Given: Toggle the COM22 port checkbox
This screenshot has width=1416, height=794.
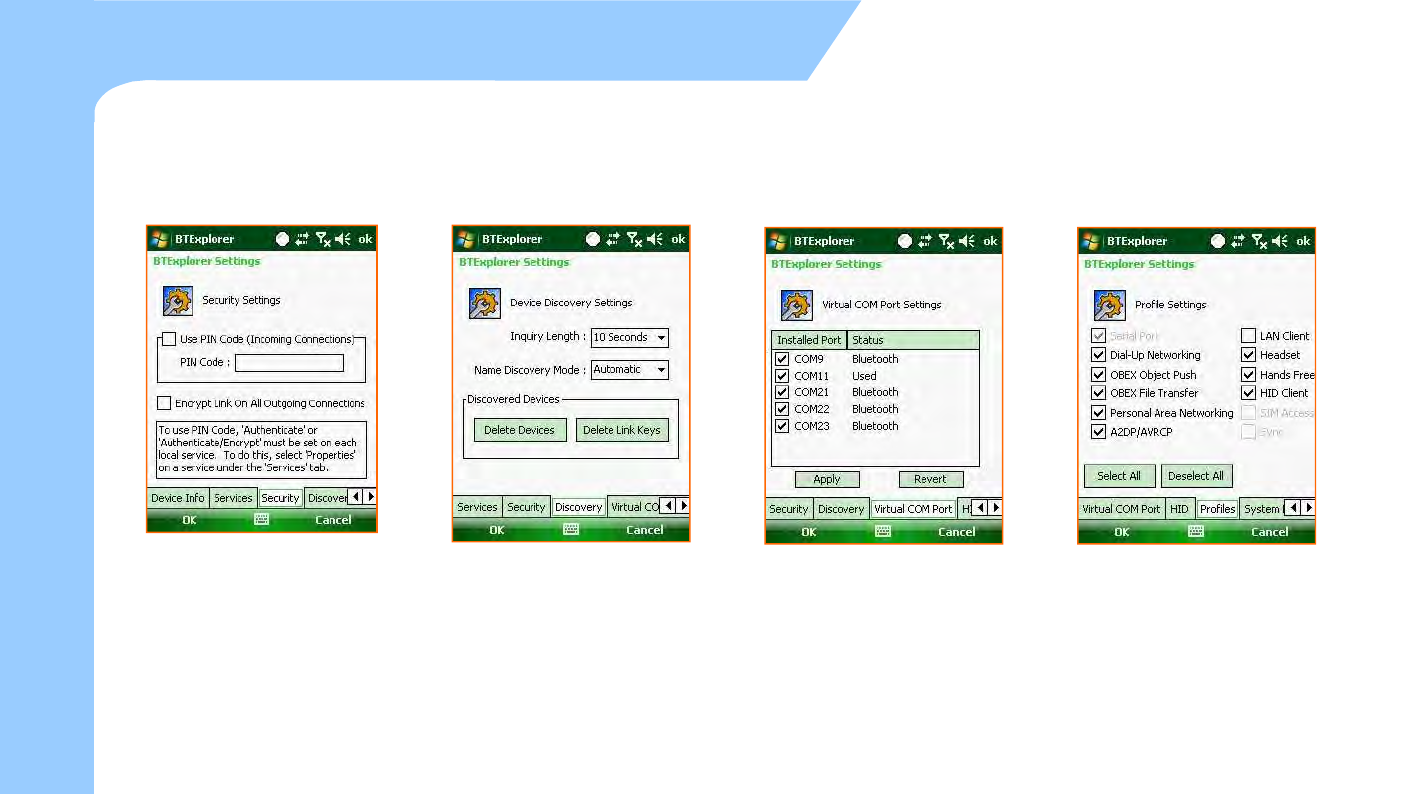Looking at the screenshot, I should (782, 409).
